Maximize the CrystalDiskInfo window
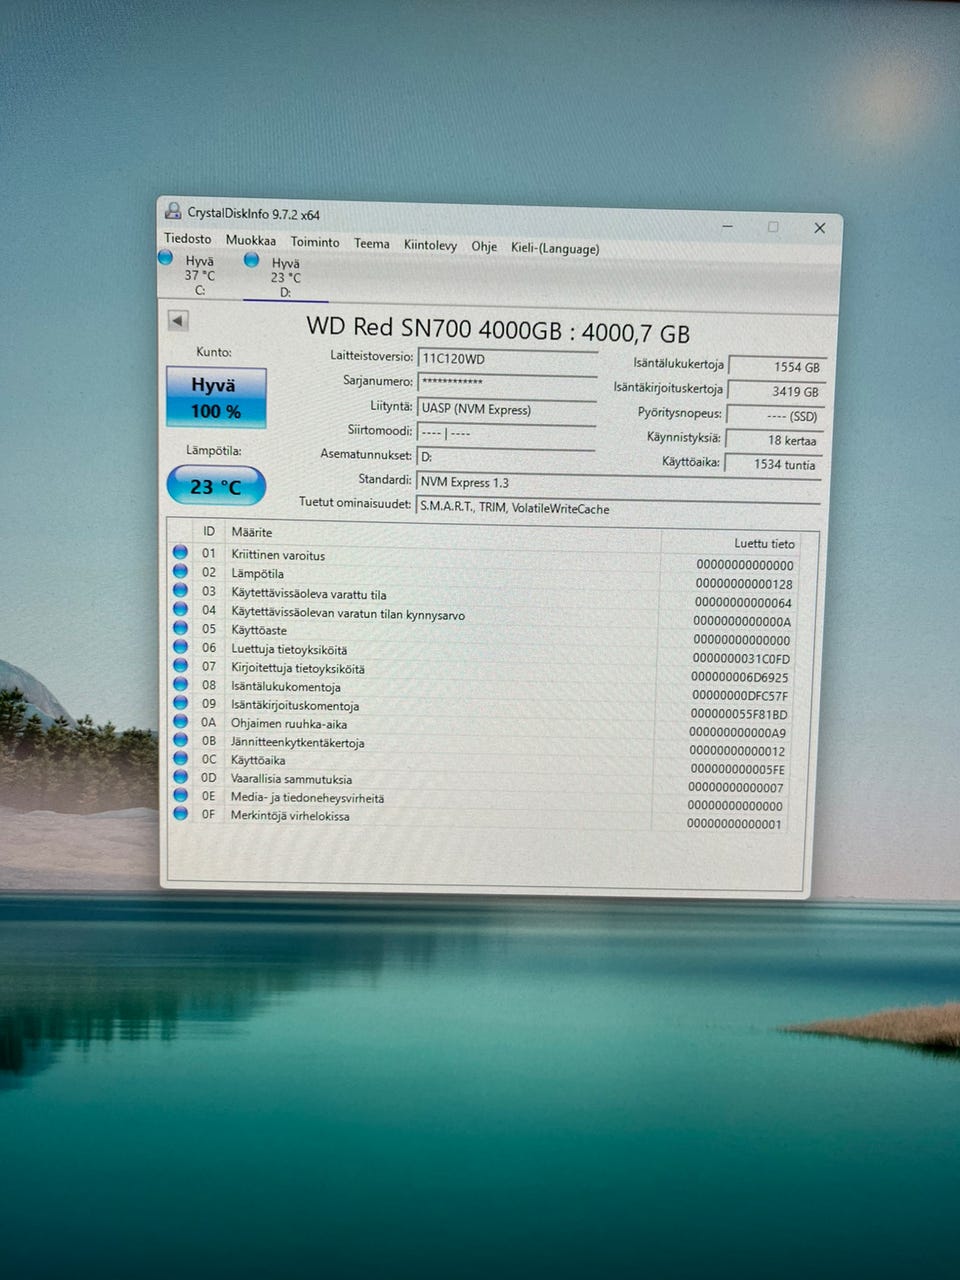 (773, 227)
